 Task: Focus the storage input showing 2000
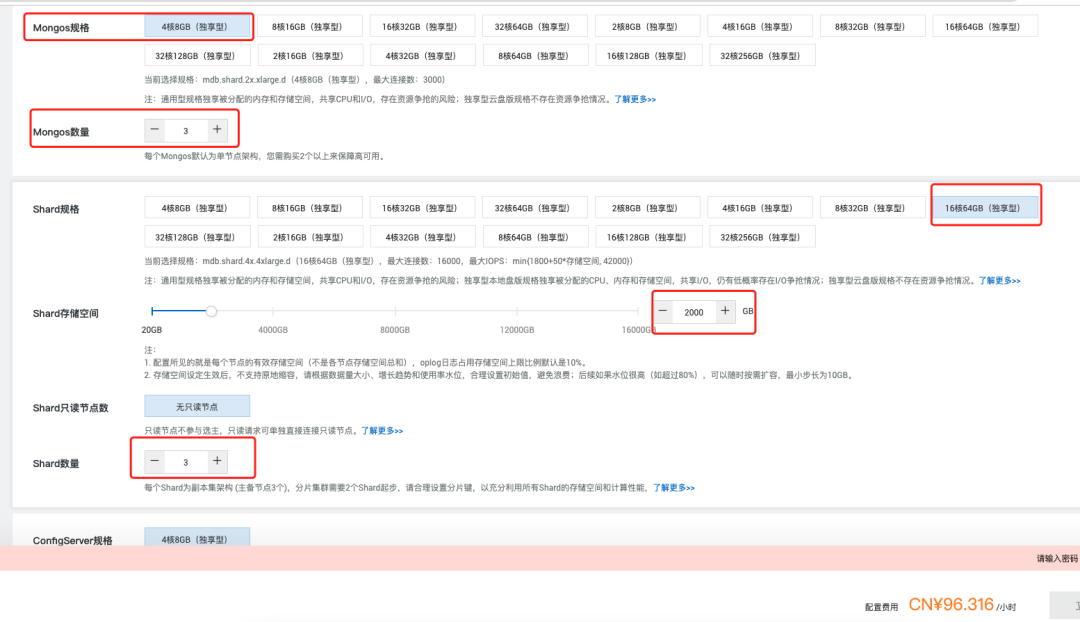[694, 312]
